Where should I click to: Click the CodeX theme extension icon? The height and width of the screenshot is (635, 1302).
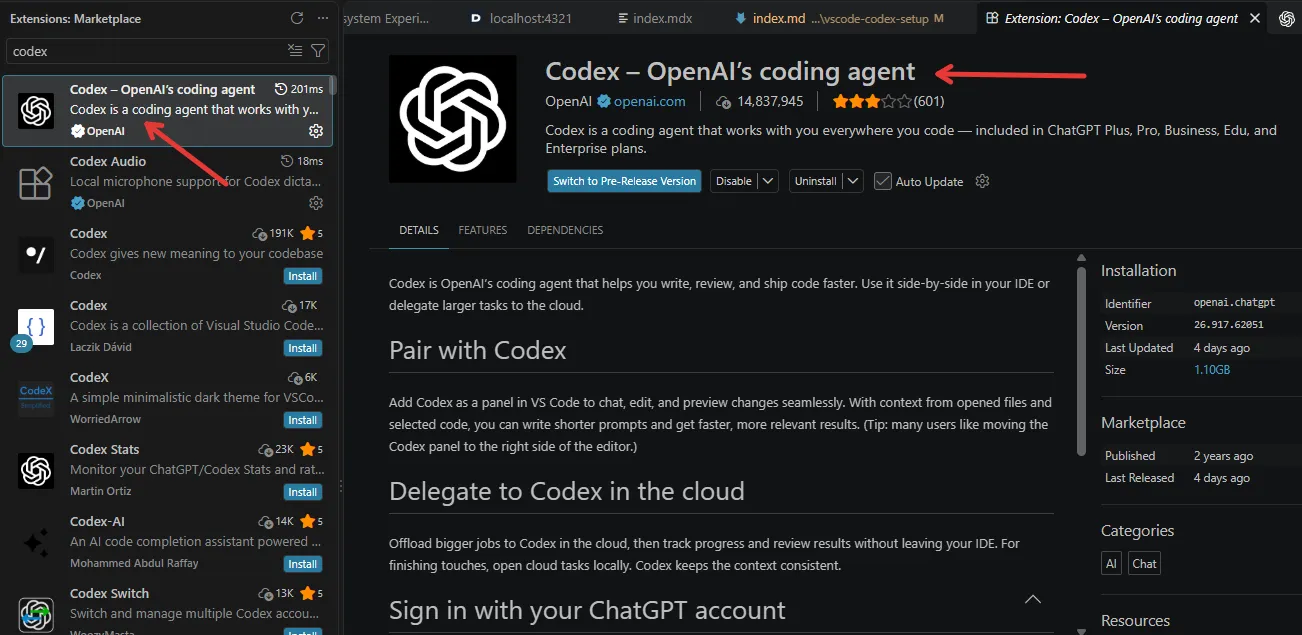pyautogui.click(x=36, y=399)
